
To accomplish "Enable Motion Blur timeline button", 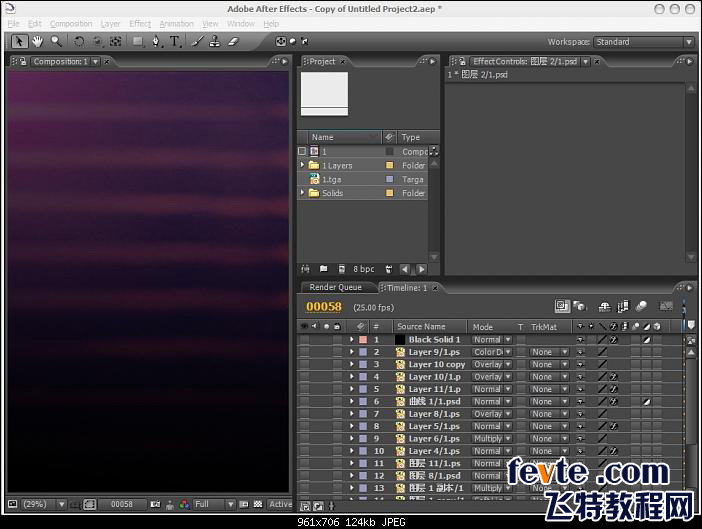I will click(641, 307).
